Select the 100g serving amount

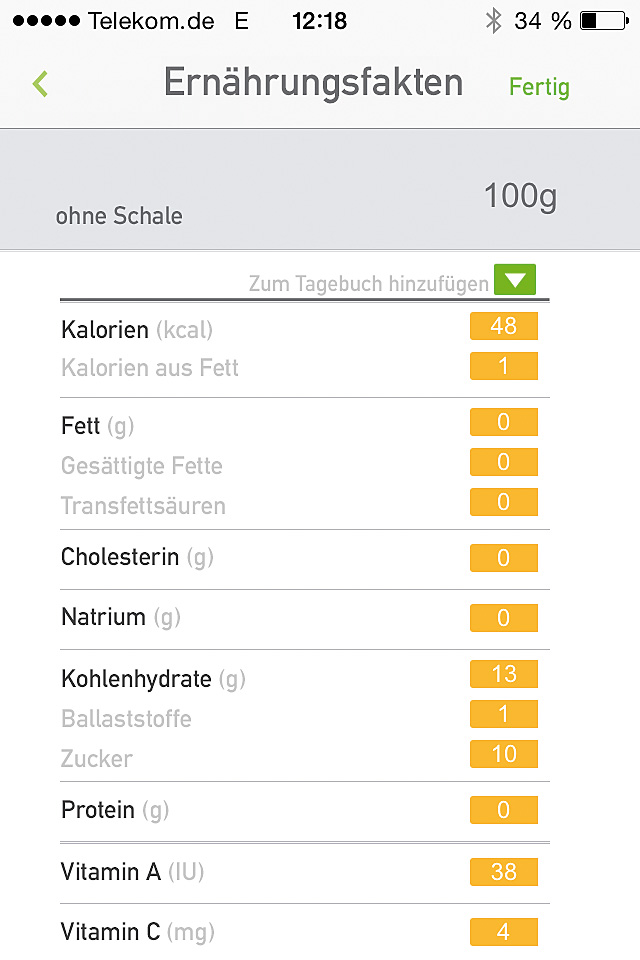[x=520, y=197]
